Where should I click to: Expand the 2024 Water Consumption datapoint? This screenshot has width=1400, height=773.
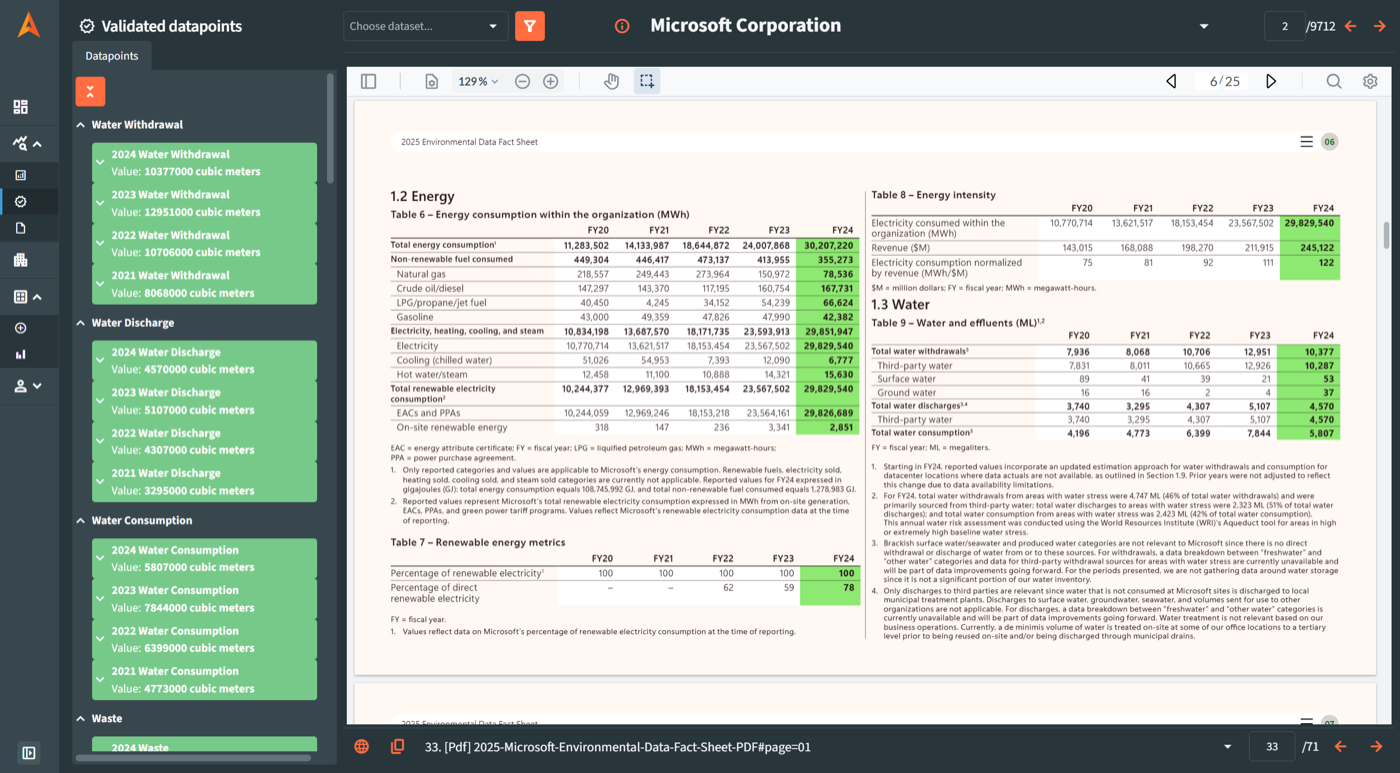(100, 558)
